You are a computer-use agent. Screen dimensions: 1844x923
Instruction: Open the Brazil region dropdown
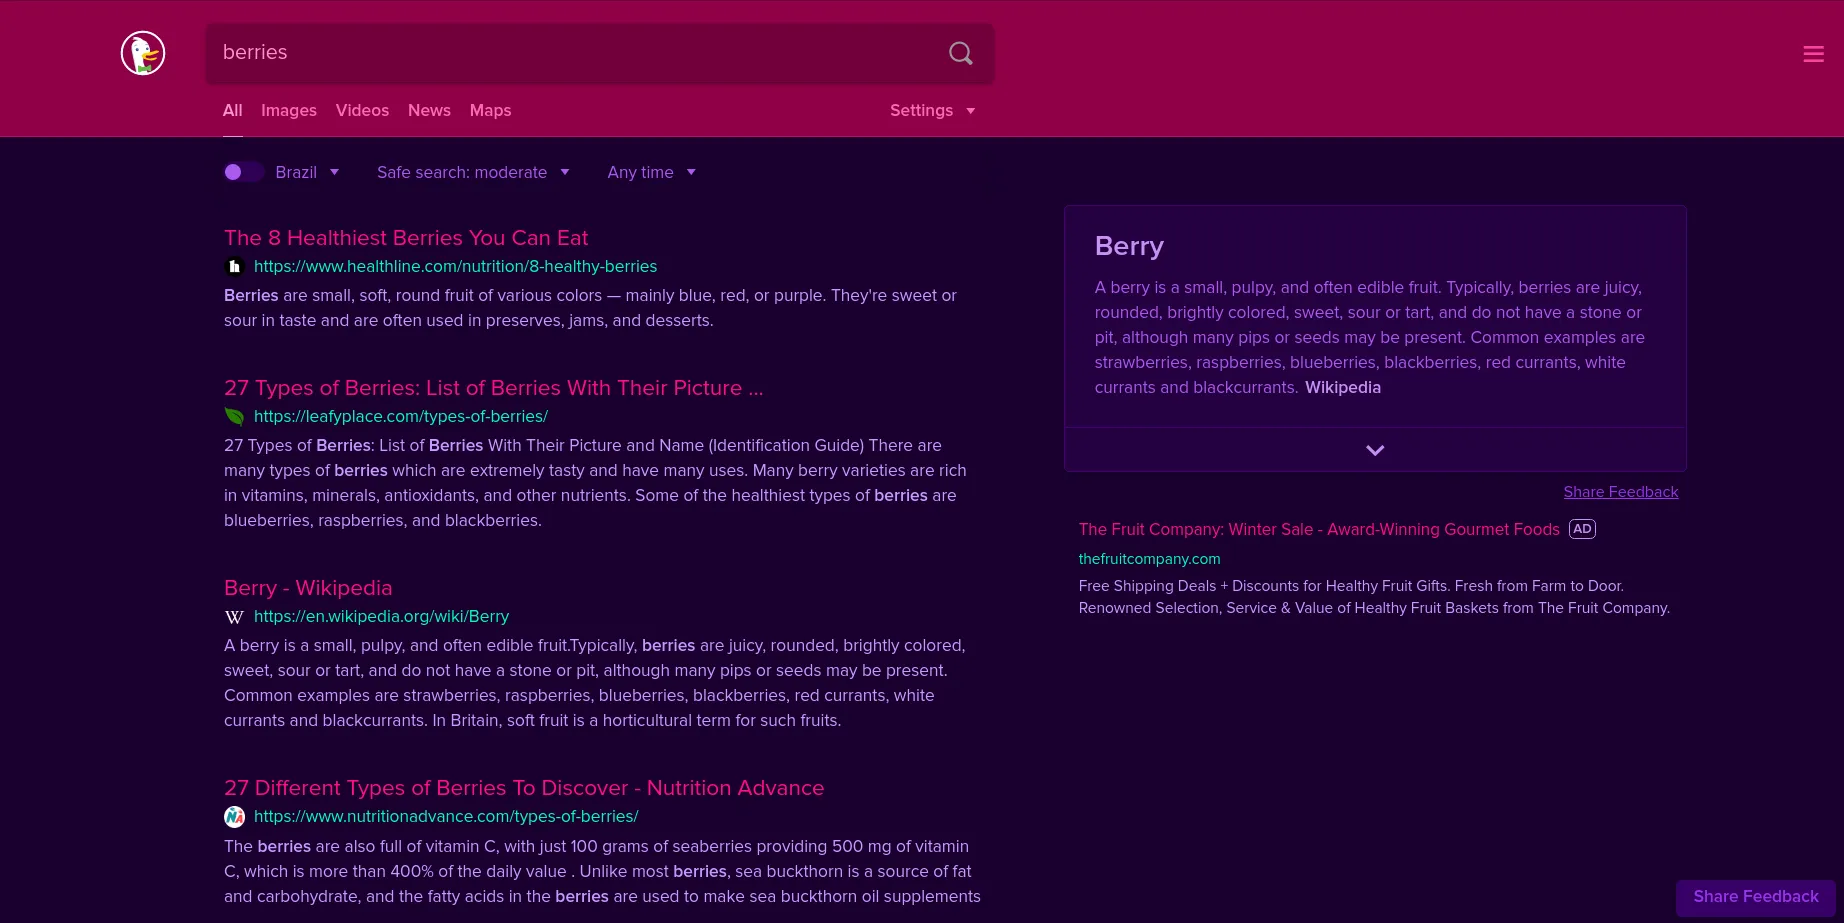pos(308,172)
